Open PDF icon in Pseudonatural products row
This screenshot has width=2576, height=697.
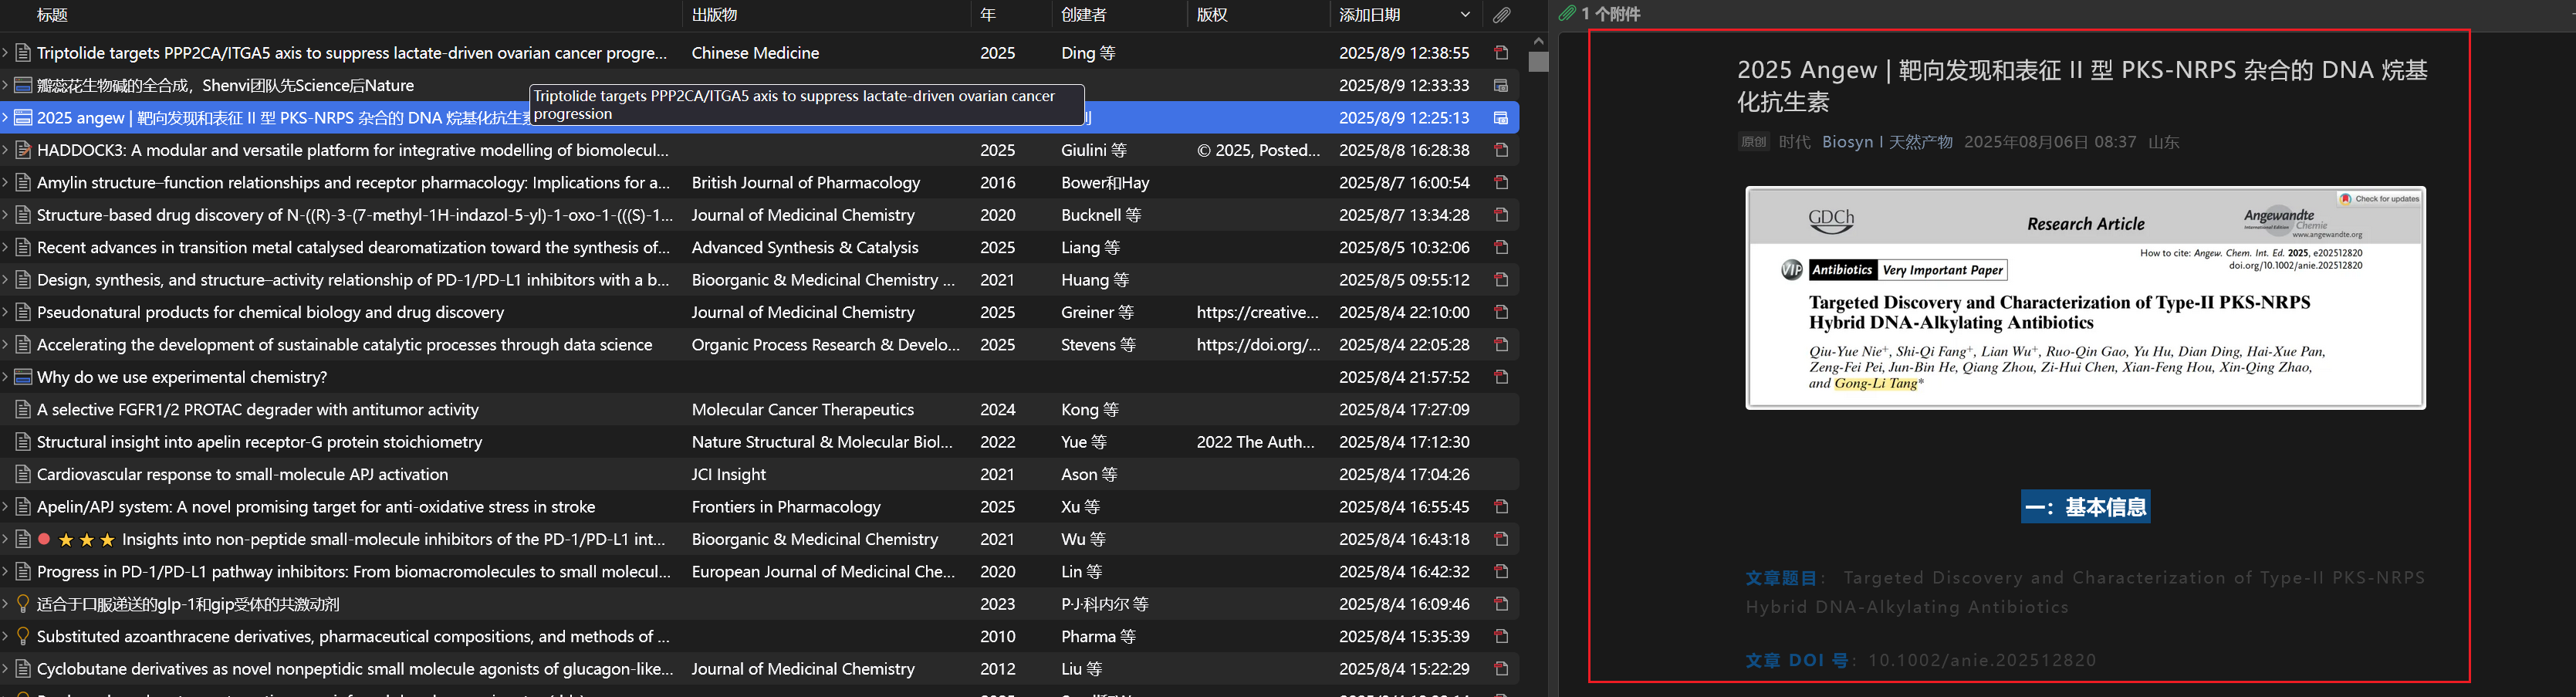point(1501,312)
